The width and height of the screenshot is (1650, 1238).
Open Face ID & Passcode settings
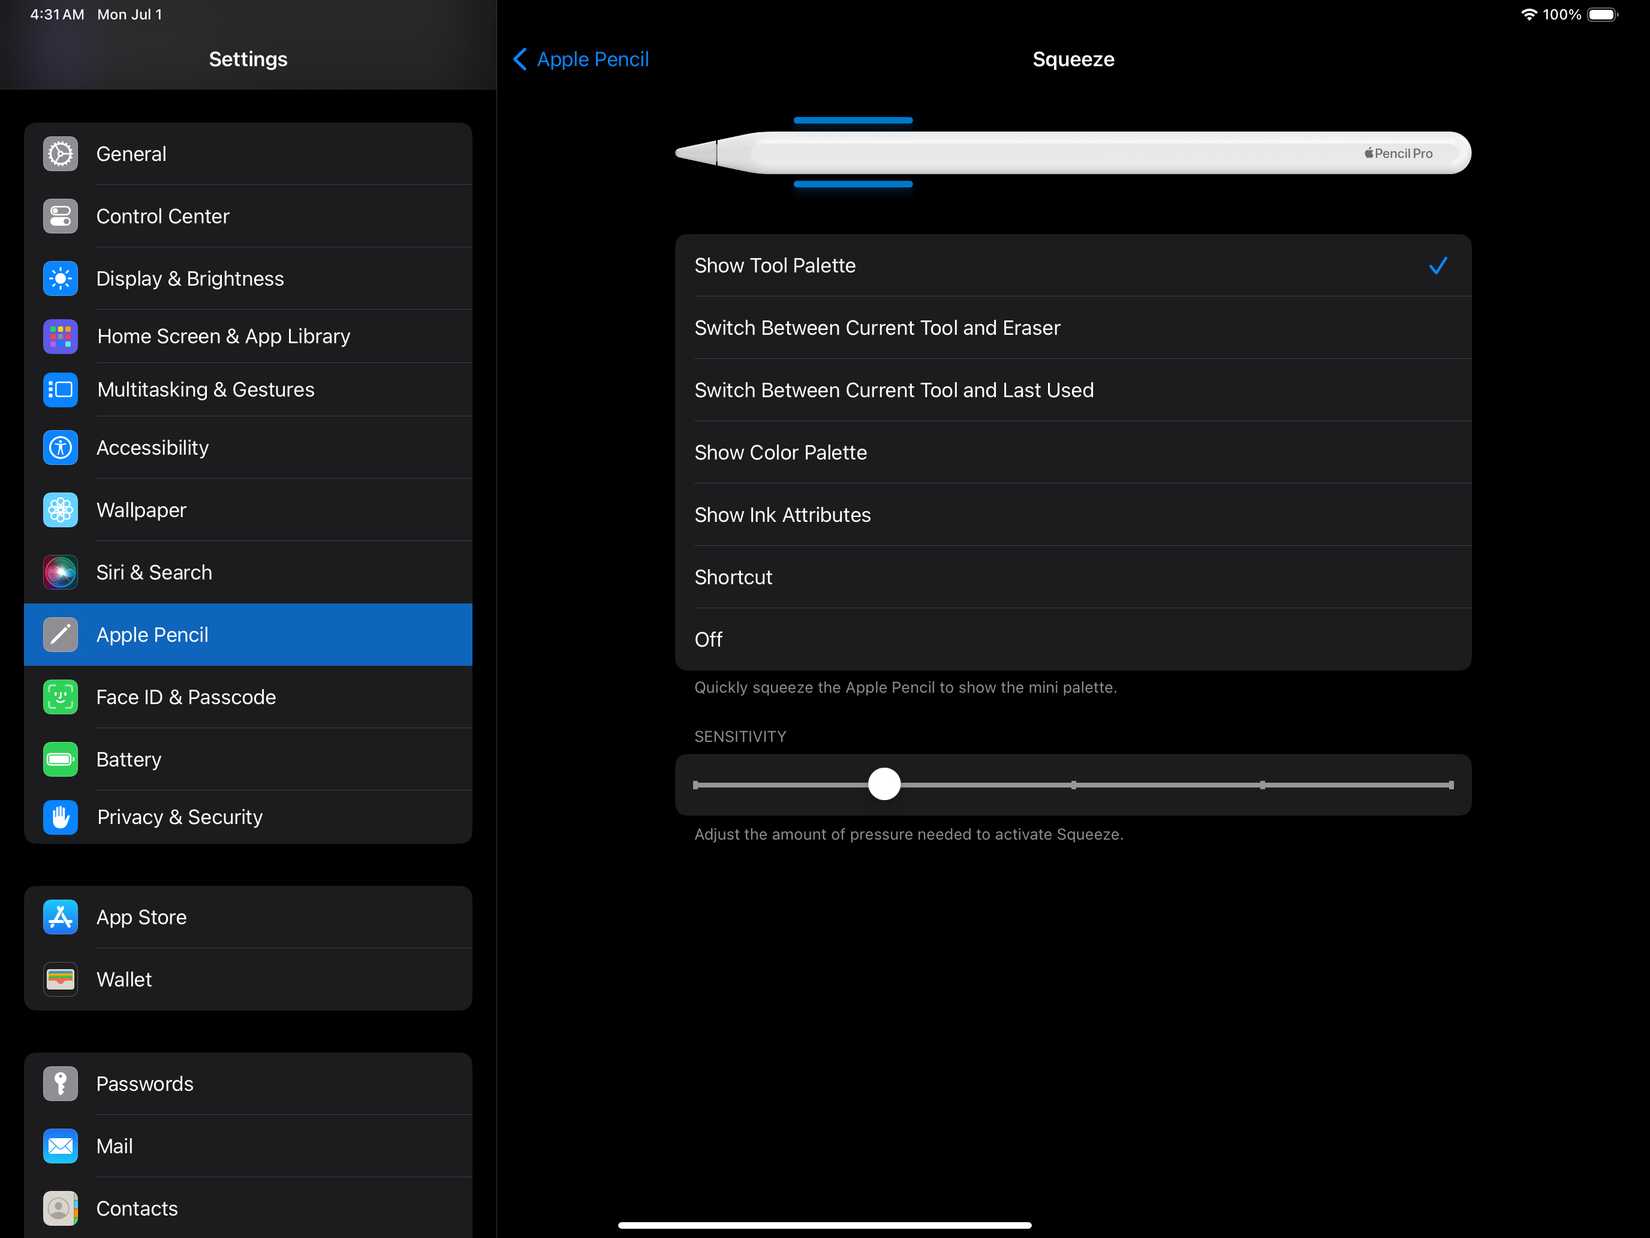[x=248, y=697]
